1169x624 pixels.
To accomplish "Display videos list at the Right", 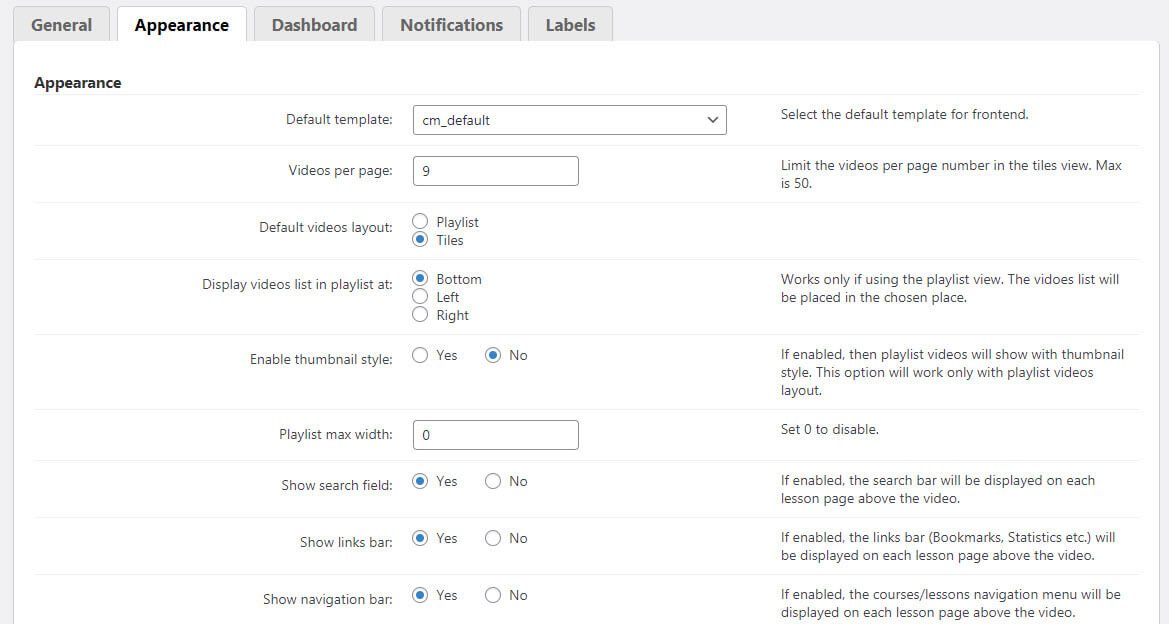I will pos(420,314).
